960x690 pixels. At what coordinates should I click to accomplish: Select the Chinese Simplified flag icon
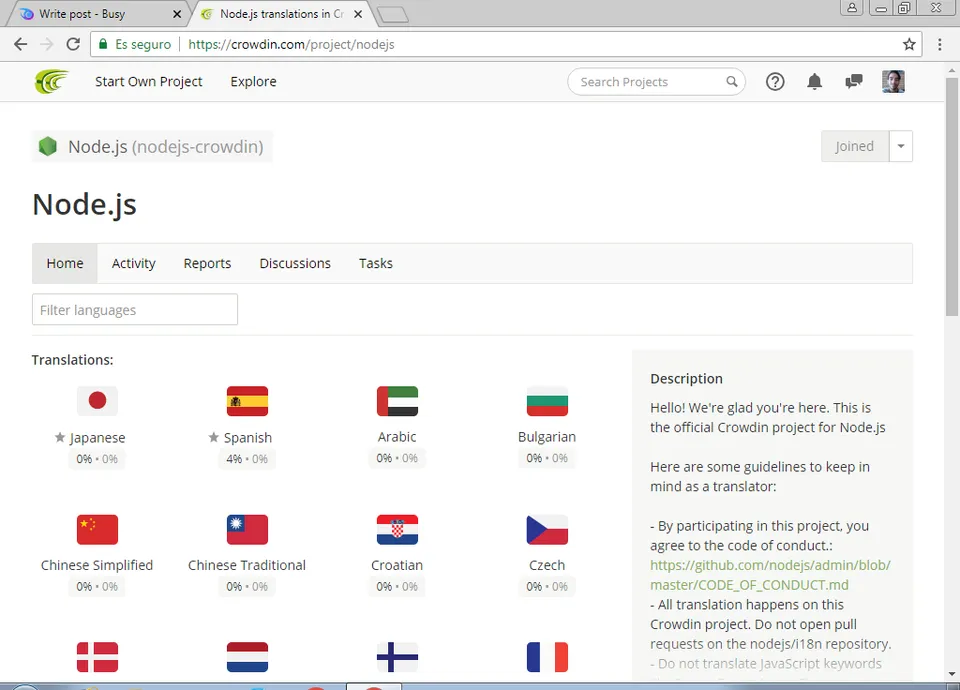97,529
